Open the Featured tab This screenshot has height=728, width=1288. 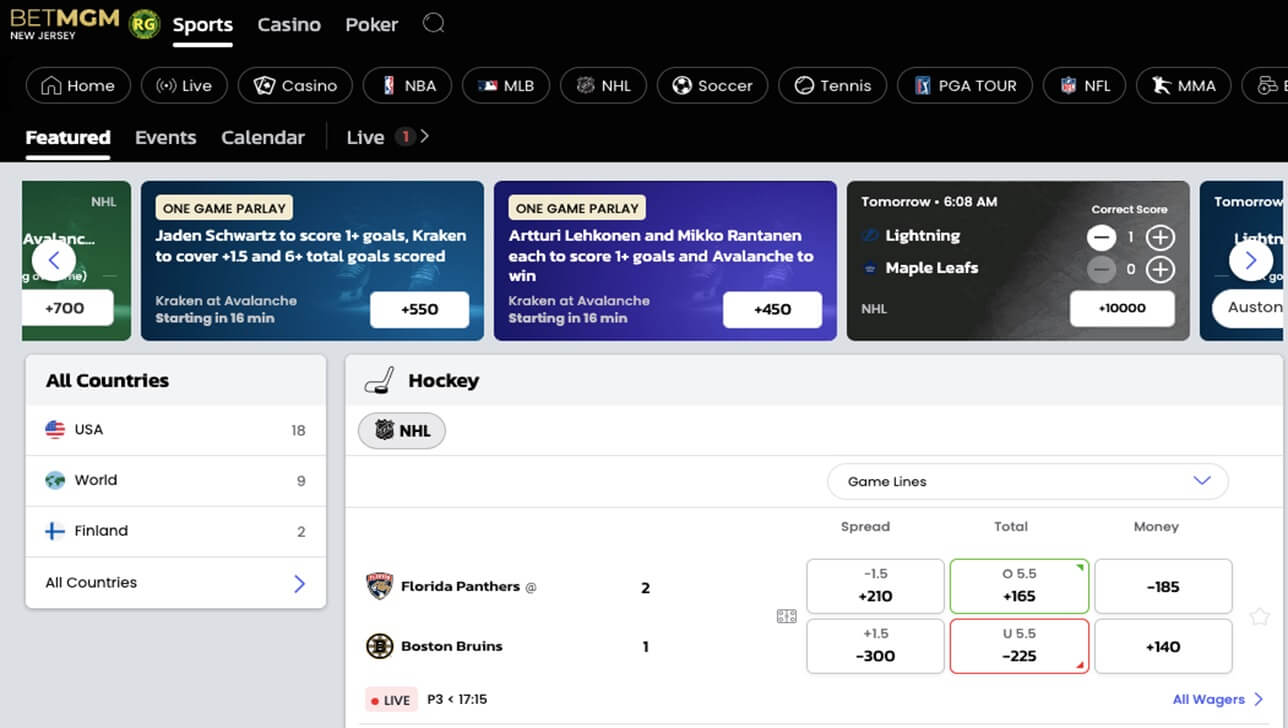tap(68, 138)
